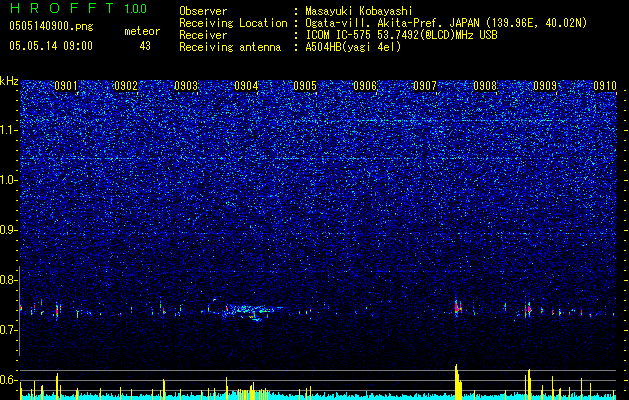The image size is (629, 400).
Task: Click the meteor count value 43
Action: click(145, 46)
